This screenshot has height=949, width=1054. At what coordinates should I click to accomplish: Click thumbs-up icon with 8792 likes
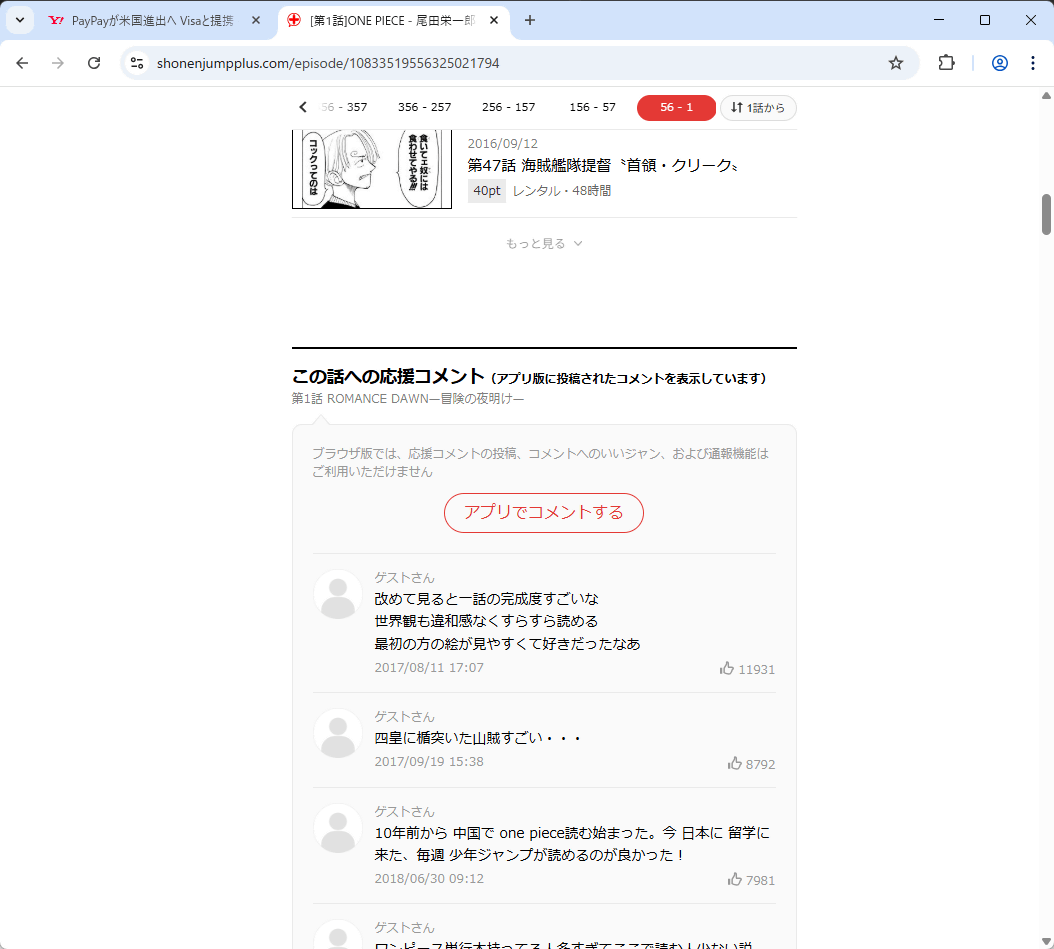(x=735, y=763)
